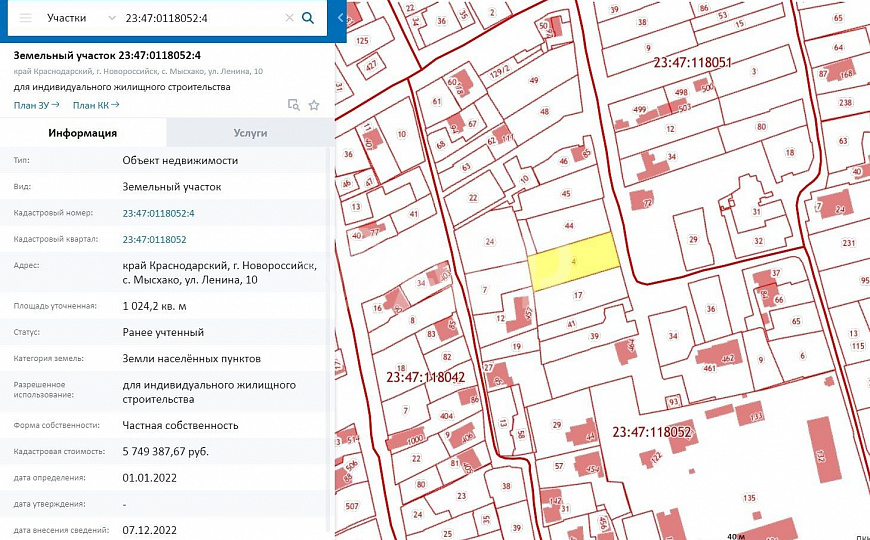Open cadastral quarter link 23:47:0118052
Viewport: 870px width, 540px height.
pos(154,239)
